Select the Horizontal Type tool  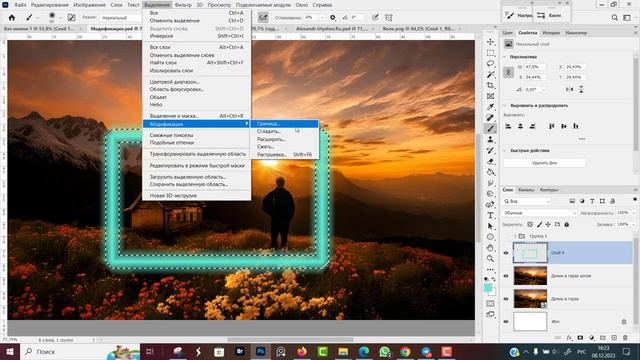pos(490,215)
